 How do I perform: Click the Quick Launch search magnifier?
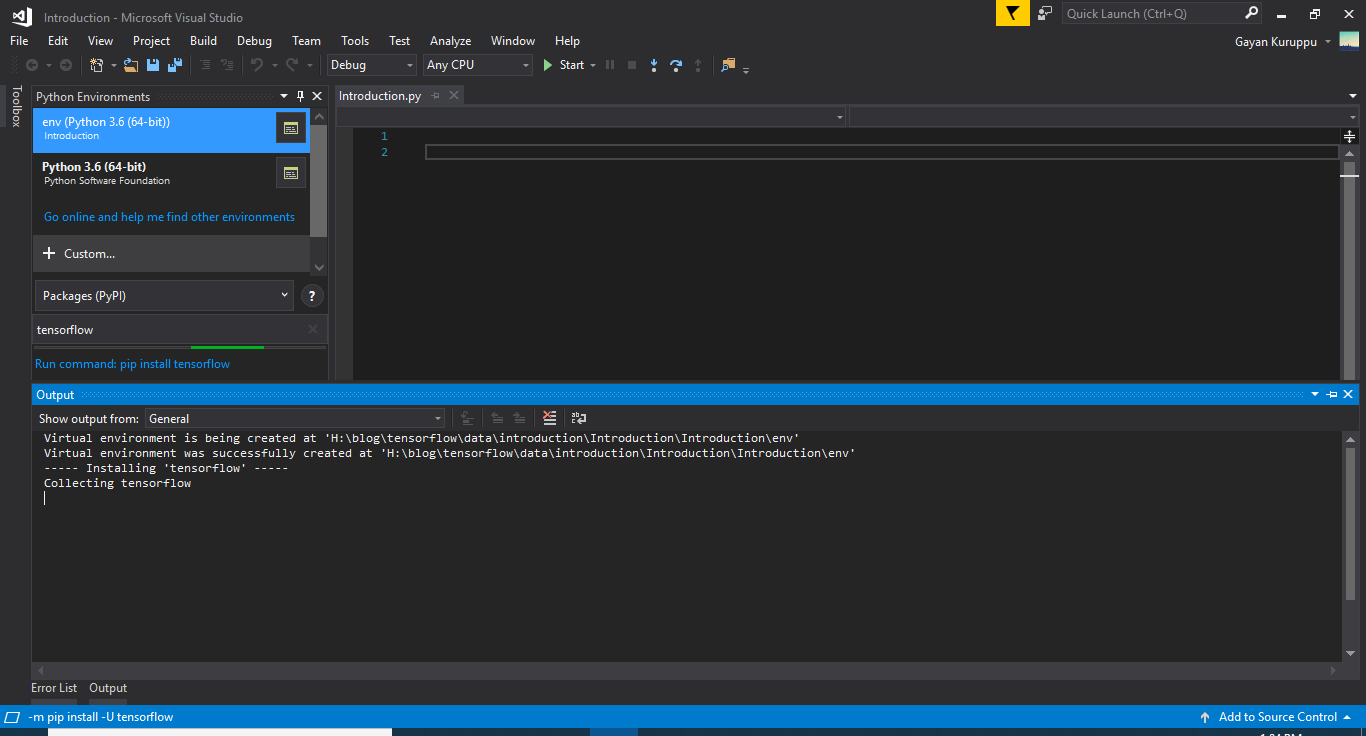click(1252, 13)
